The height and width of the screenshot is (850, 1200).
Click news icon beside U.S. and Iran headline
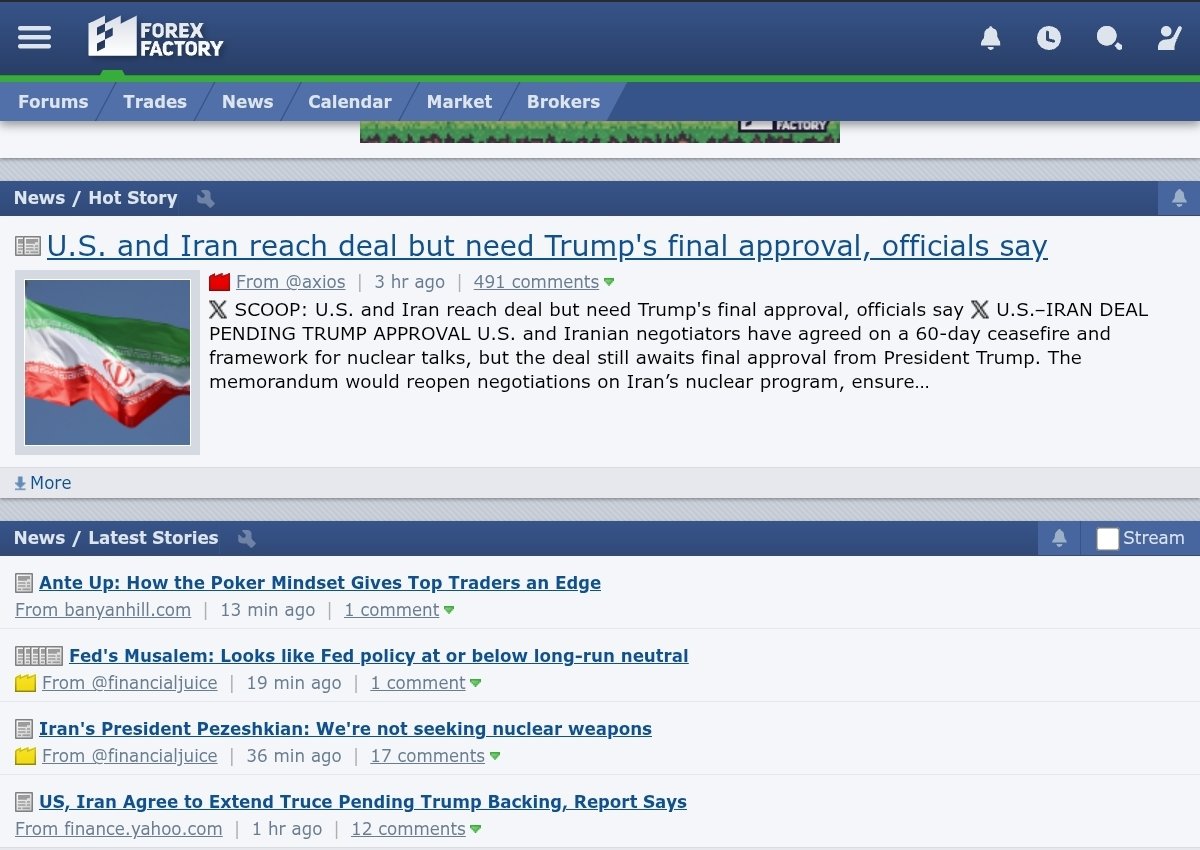coord(28,246)
